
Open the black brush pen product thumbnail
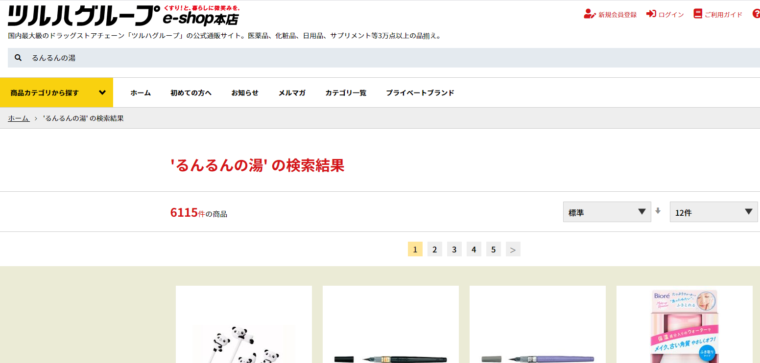click(x=391, y=324)
